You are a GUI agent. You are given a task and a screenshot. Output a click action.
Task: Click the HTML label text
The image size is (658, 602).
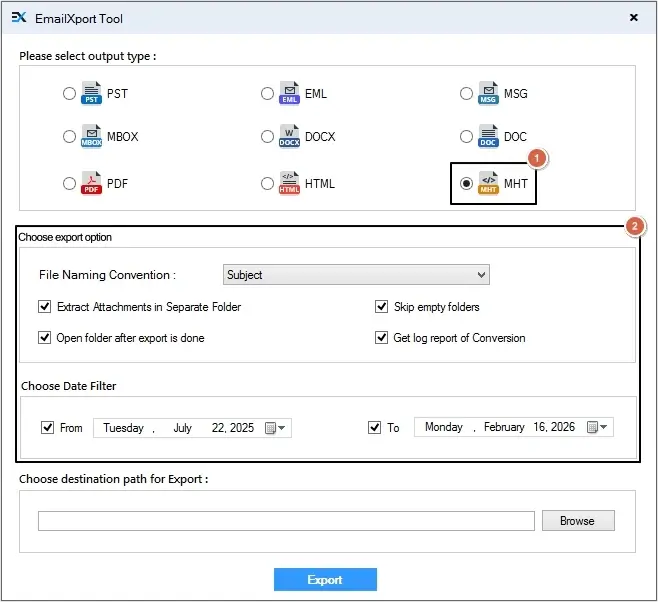pyautogui.click(x=320, y=184)
